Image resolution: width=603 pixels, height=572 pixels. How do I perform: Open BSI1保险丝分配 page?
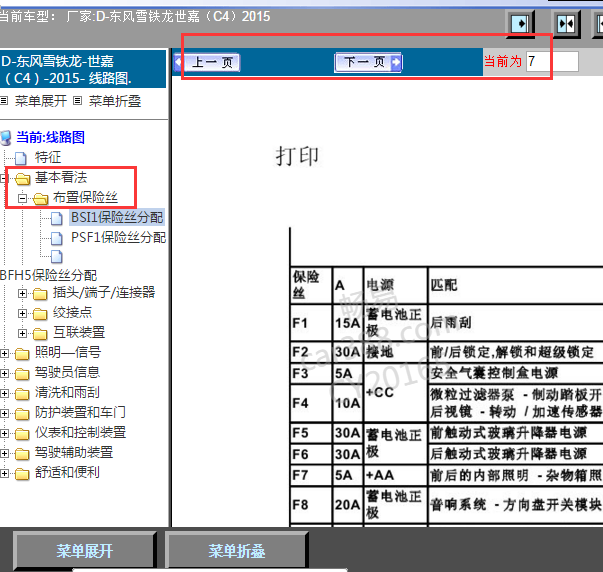[x=117, y=217]
